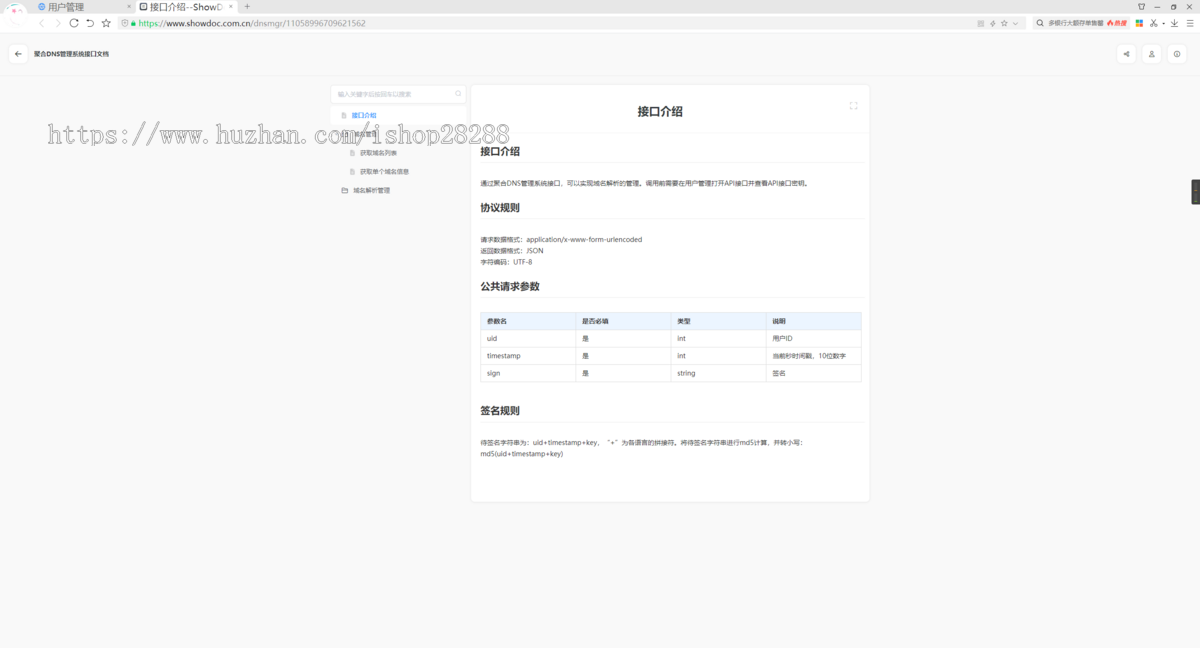Open the user profile icon in page header
Image resolution: width=1200 pixels, height=648 pixels.
tap(1152, 54)
